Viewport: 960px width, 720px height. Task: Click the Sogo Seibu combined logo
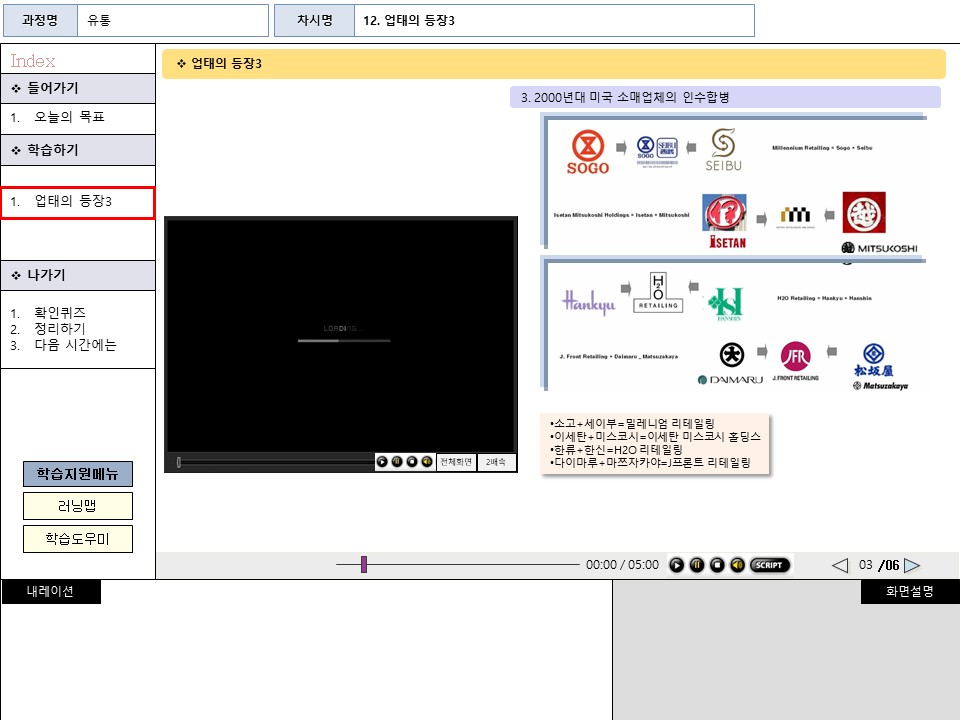pyautogui.click(x=657, y=151)
